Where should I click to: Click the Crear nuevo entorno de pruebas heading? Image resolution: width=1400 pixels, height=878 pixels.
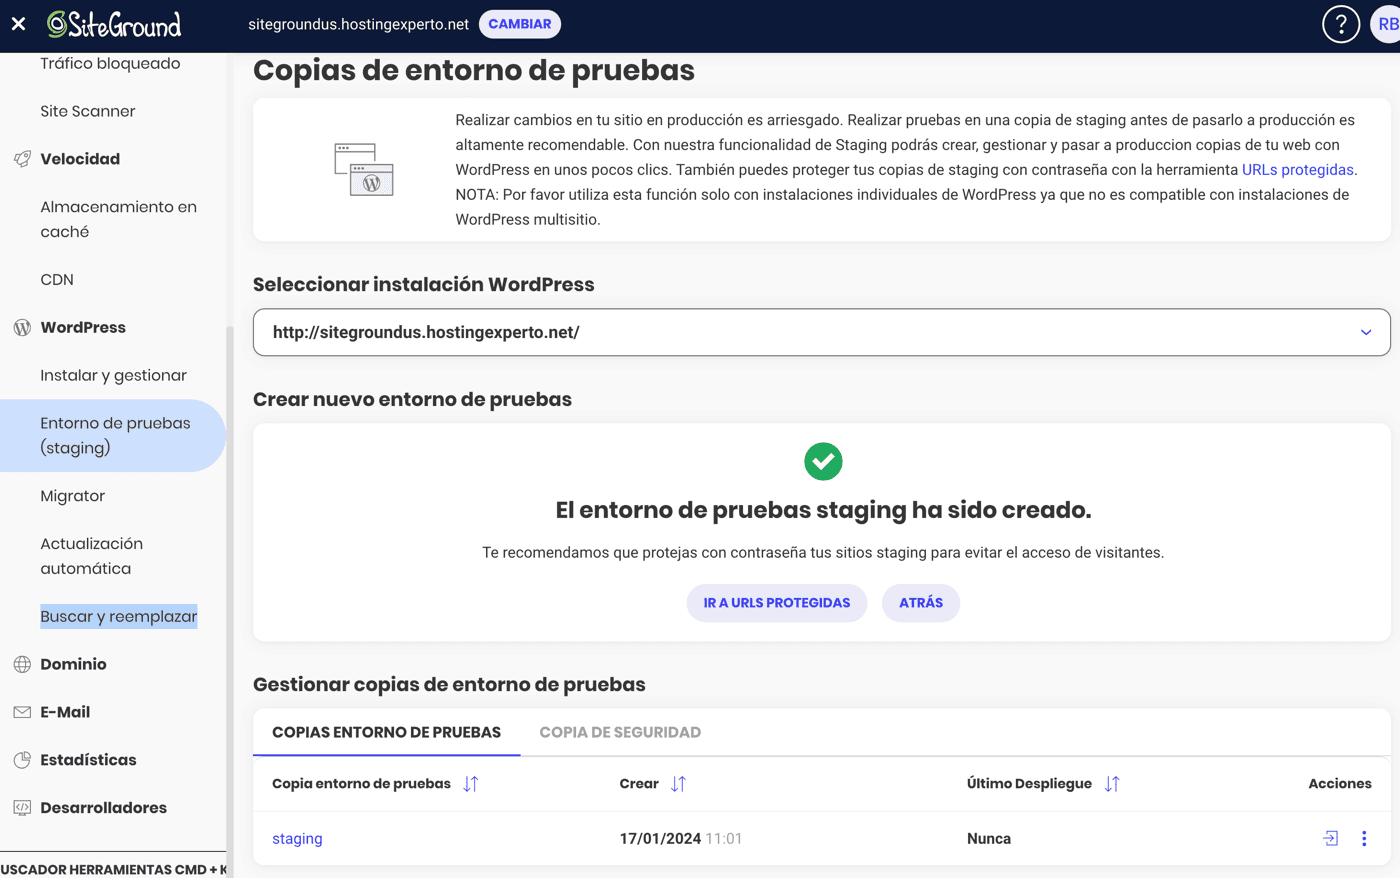412,400
